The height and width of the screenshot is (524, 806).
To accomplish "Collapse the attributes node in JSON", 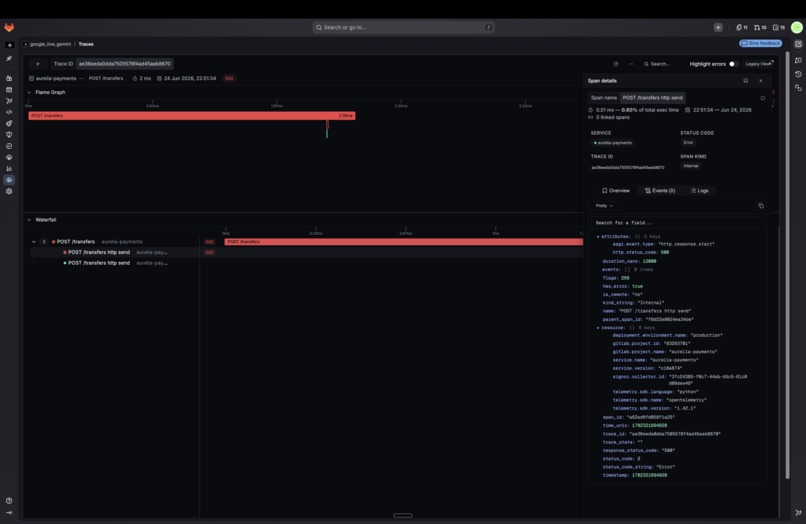I will [x=598, y=237].
